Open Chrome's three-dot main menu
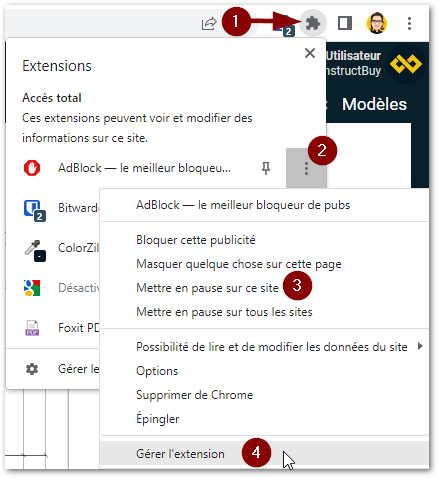 pyautogui.click(x=409, y=23)
